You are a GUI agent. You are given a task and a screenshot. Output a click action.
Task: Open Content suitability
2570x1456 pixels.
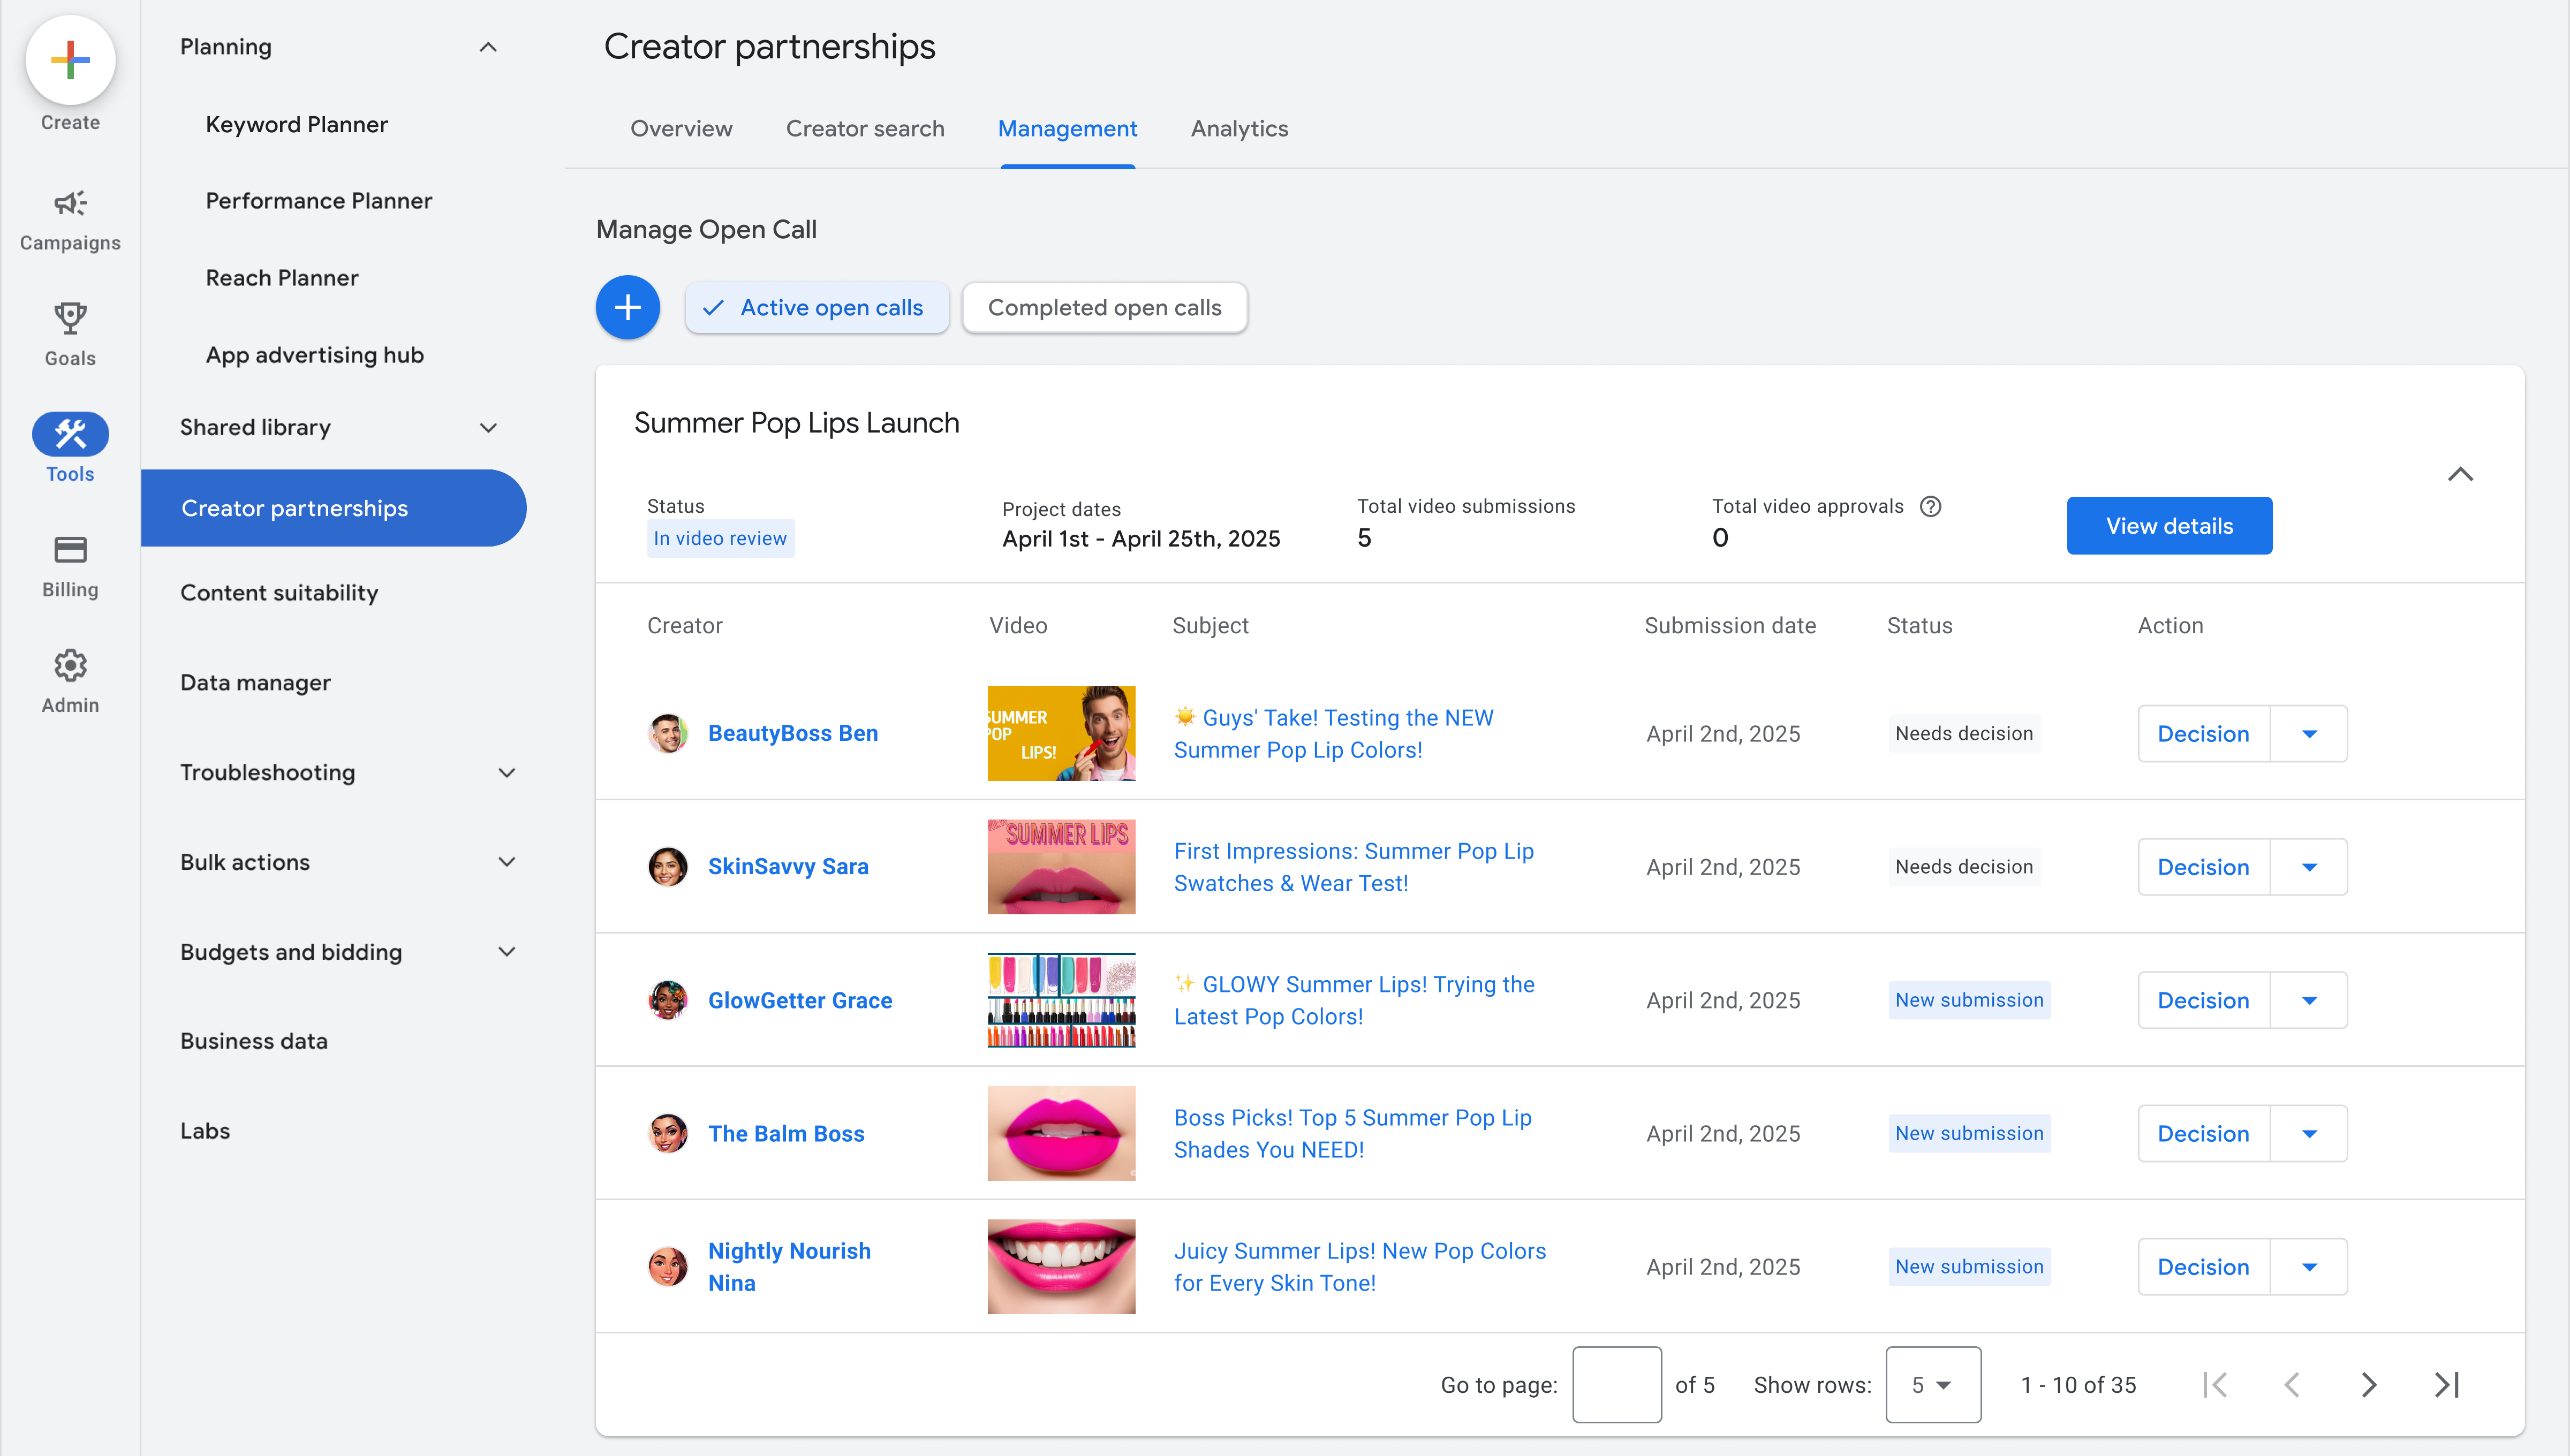click(x=279, y=593)
